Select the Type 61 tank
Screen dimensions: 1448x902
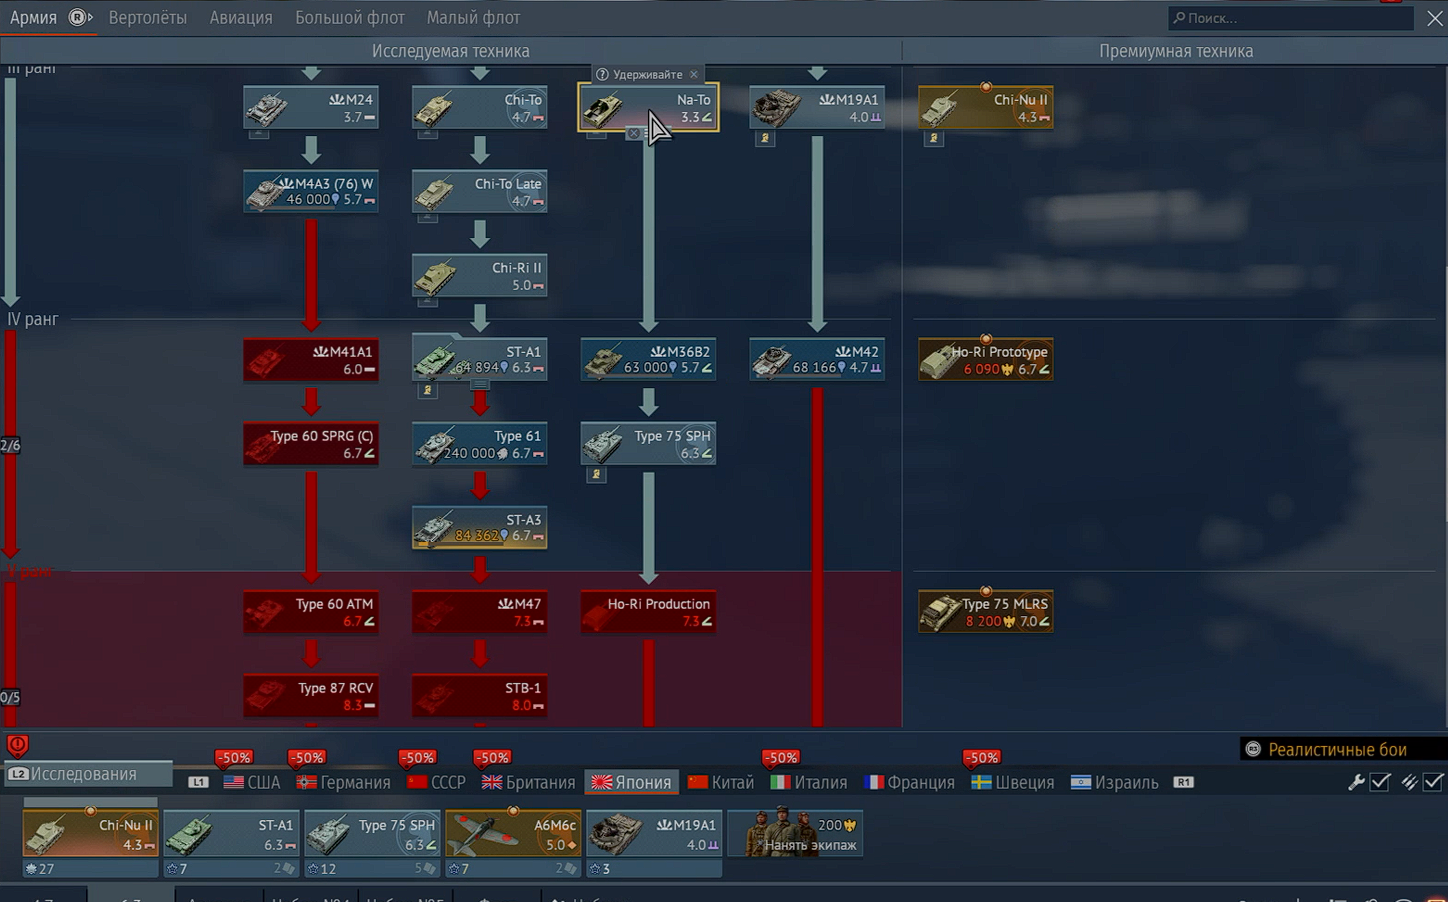(480, 444)
